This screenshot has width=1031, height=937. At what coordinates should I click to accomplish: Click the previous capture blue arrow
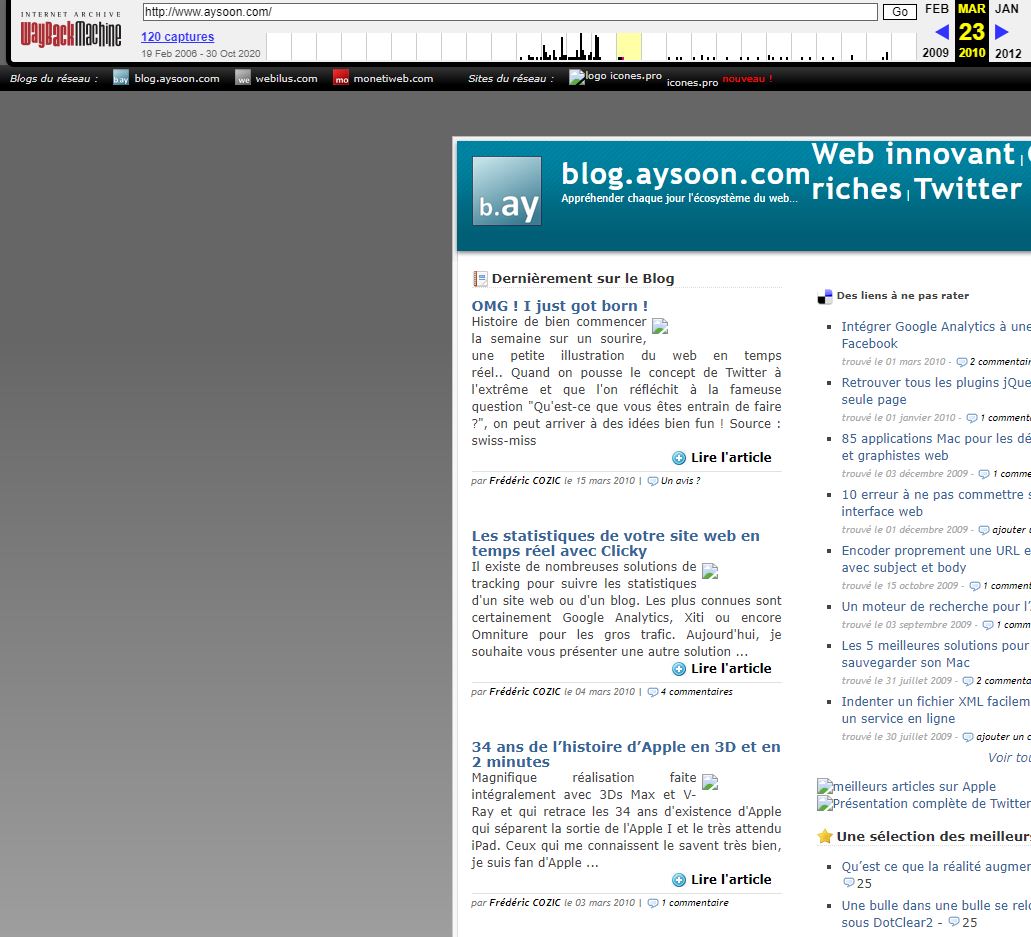point(941,32)
